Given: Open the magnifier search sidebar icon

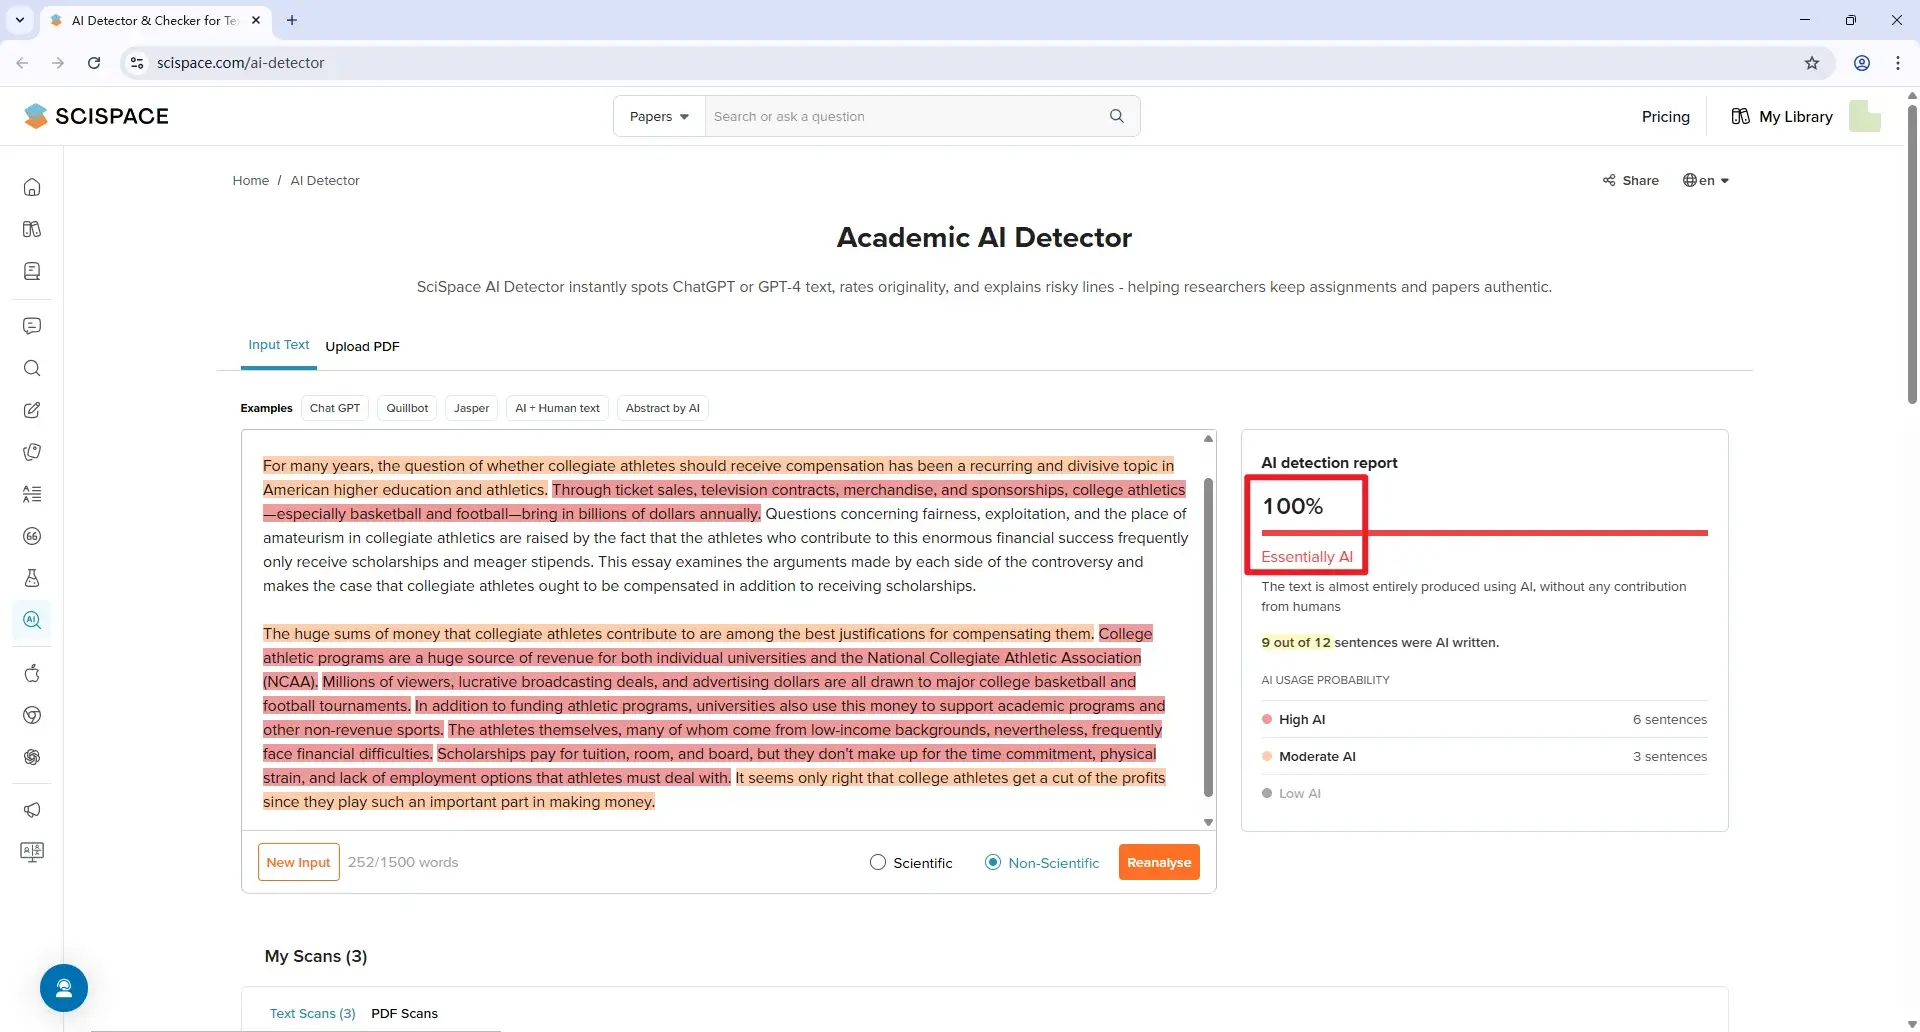Looking at the screenshot, I should pos(32,368).
